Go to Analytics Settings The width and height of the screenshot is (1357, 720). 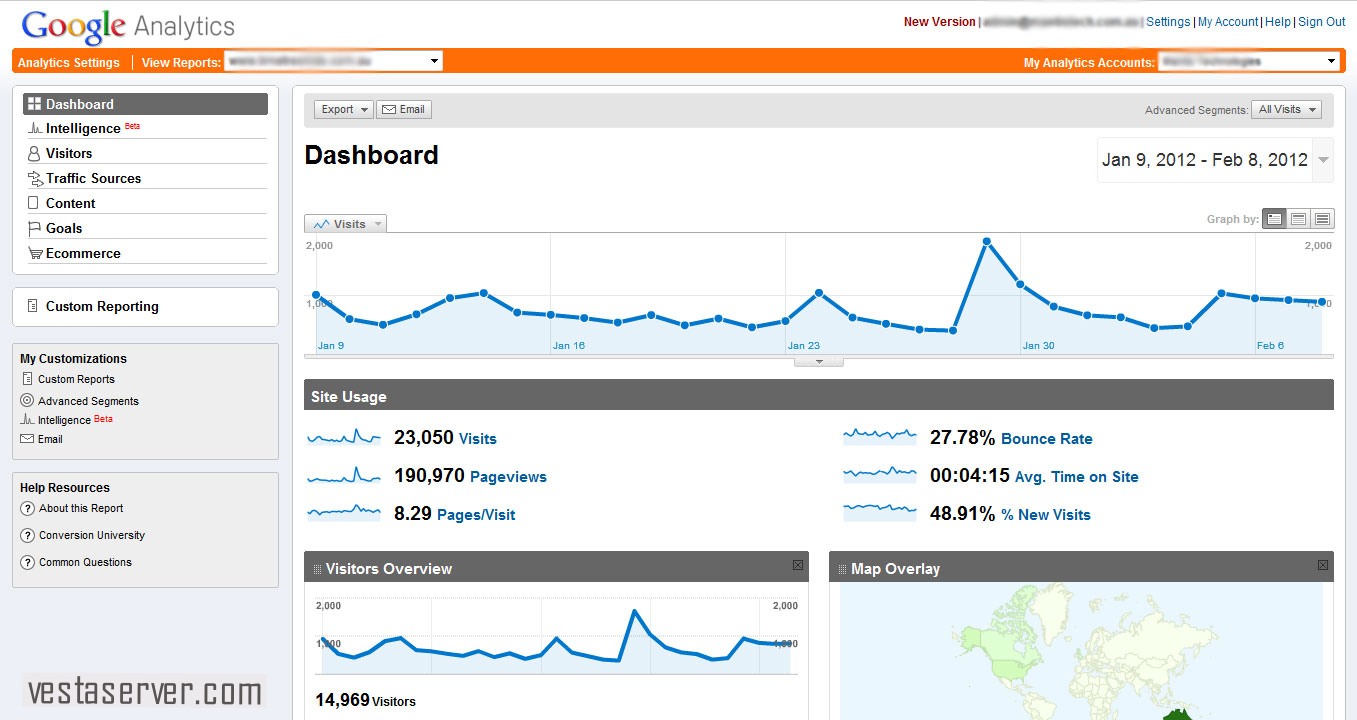pos(68,62)
